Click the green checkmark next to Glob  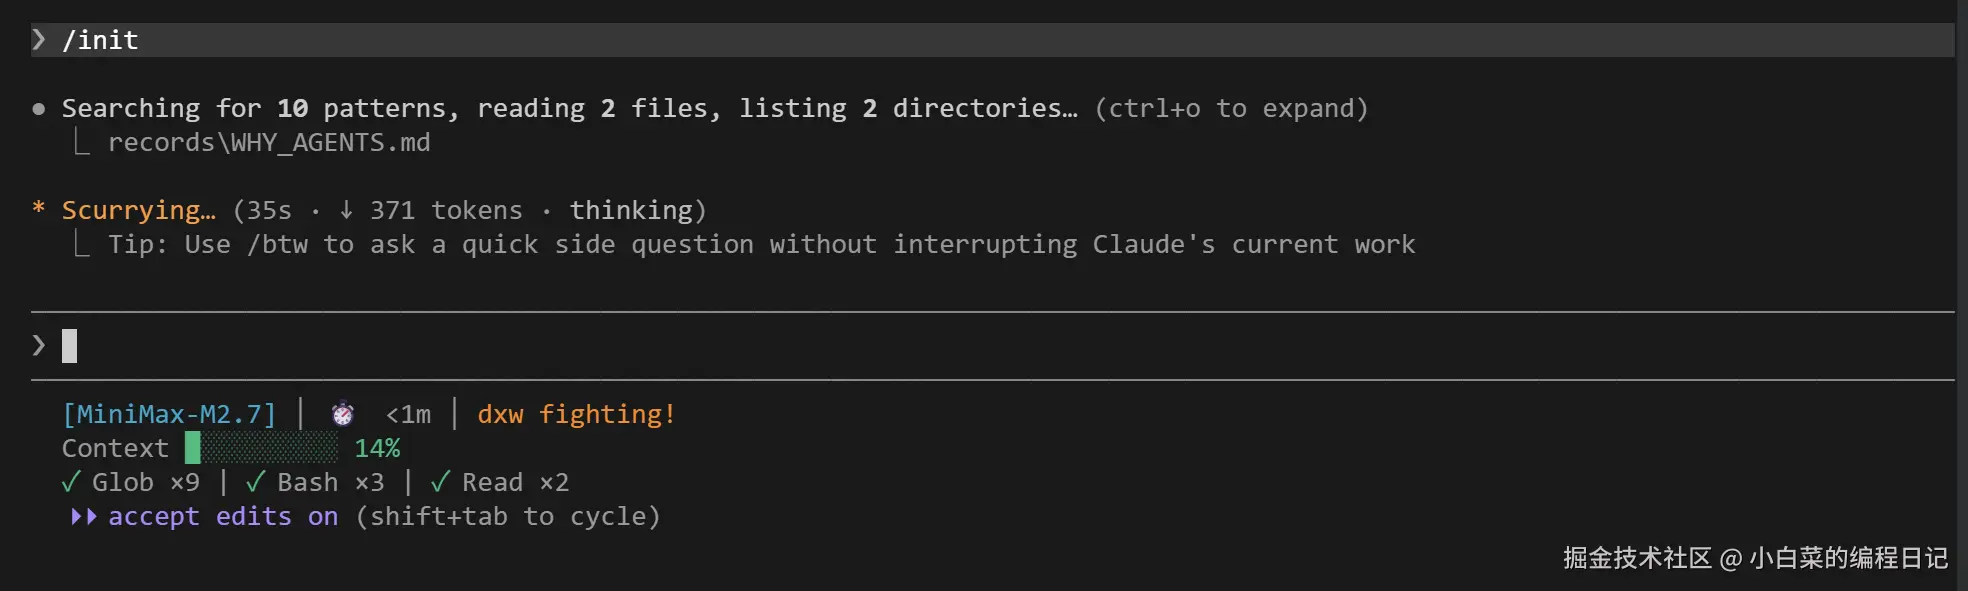point(71,483)
